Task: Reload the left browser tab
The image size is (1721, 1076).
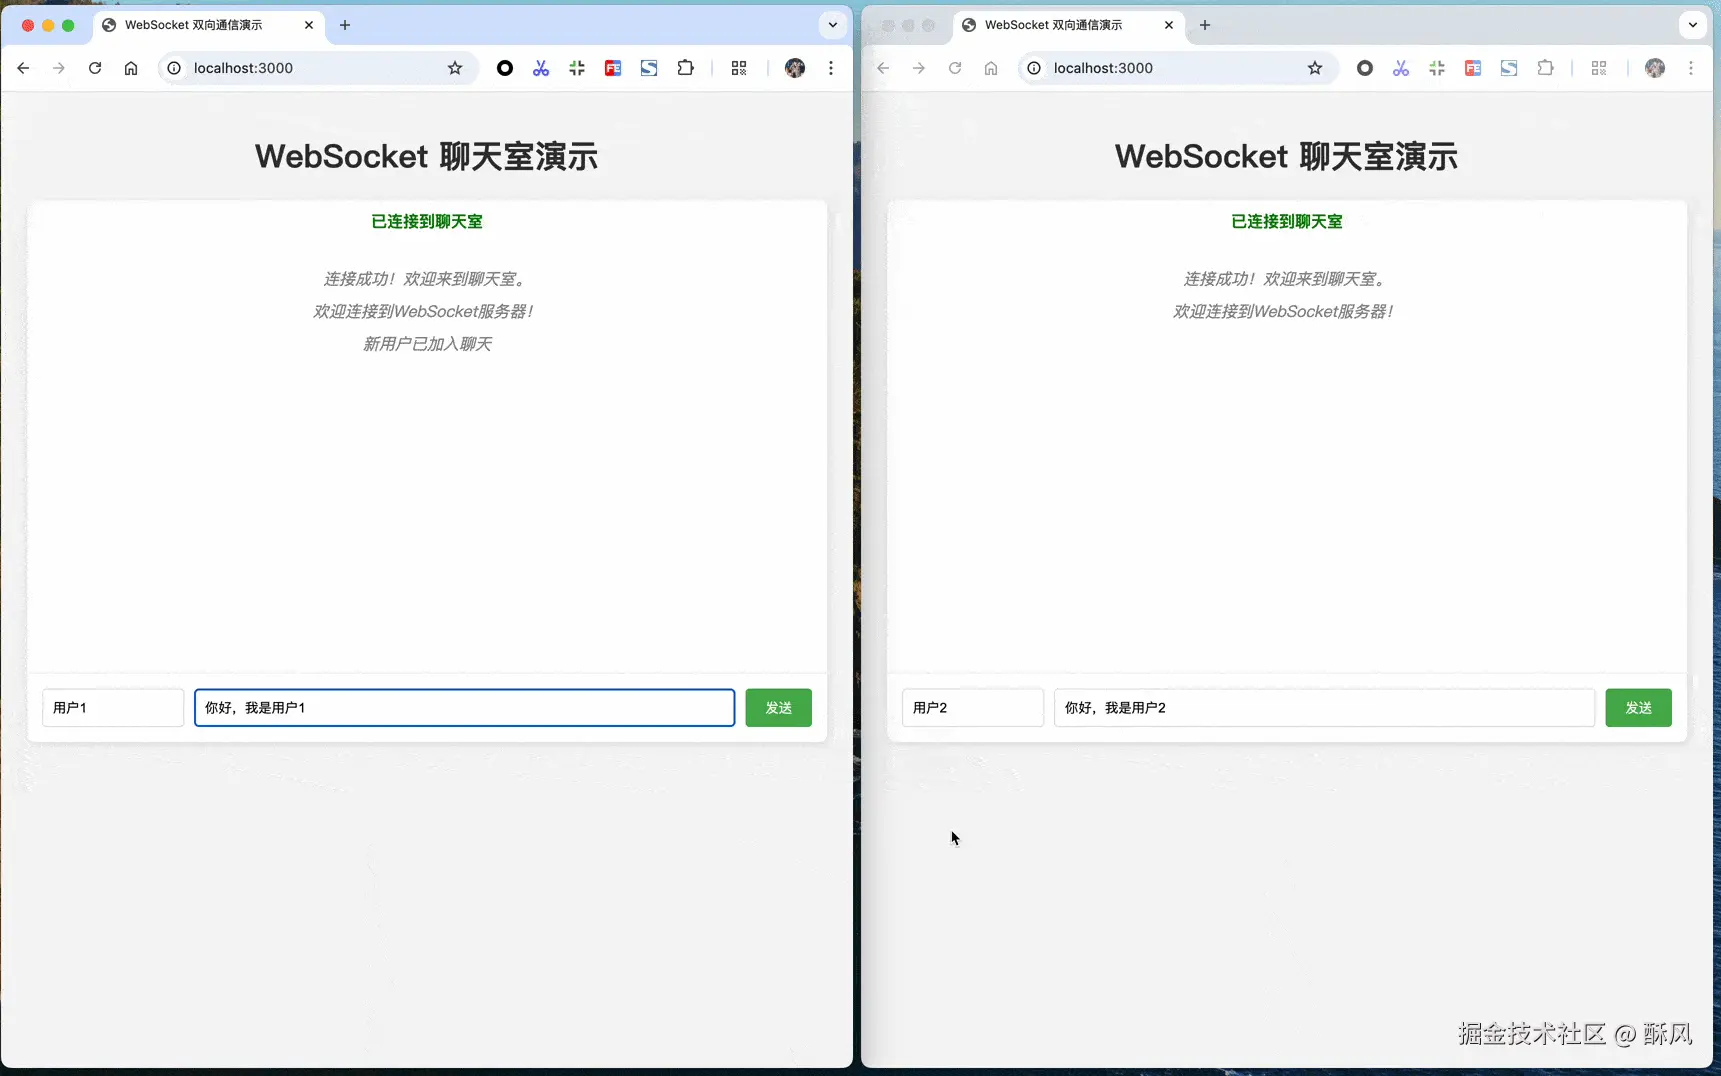Action: coord(95,68)
